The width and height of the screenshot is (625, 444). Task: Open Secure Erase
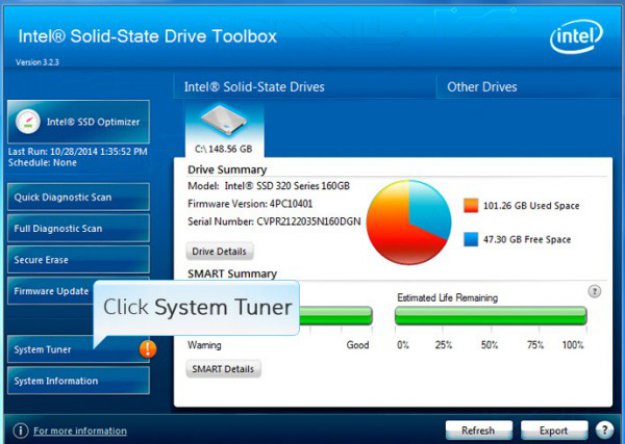pyautogui.click(x=77, y=260)
